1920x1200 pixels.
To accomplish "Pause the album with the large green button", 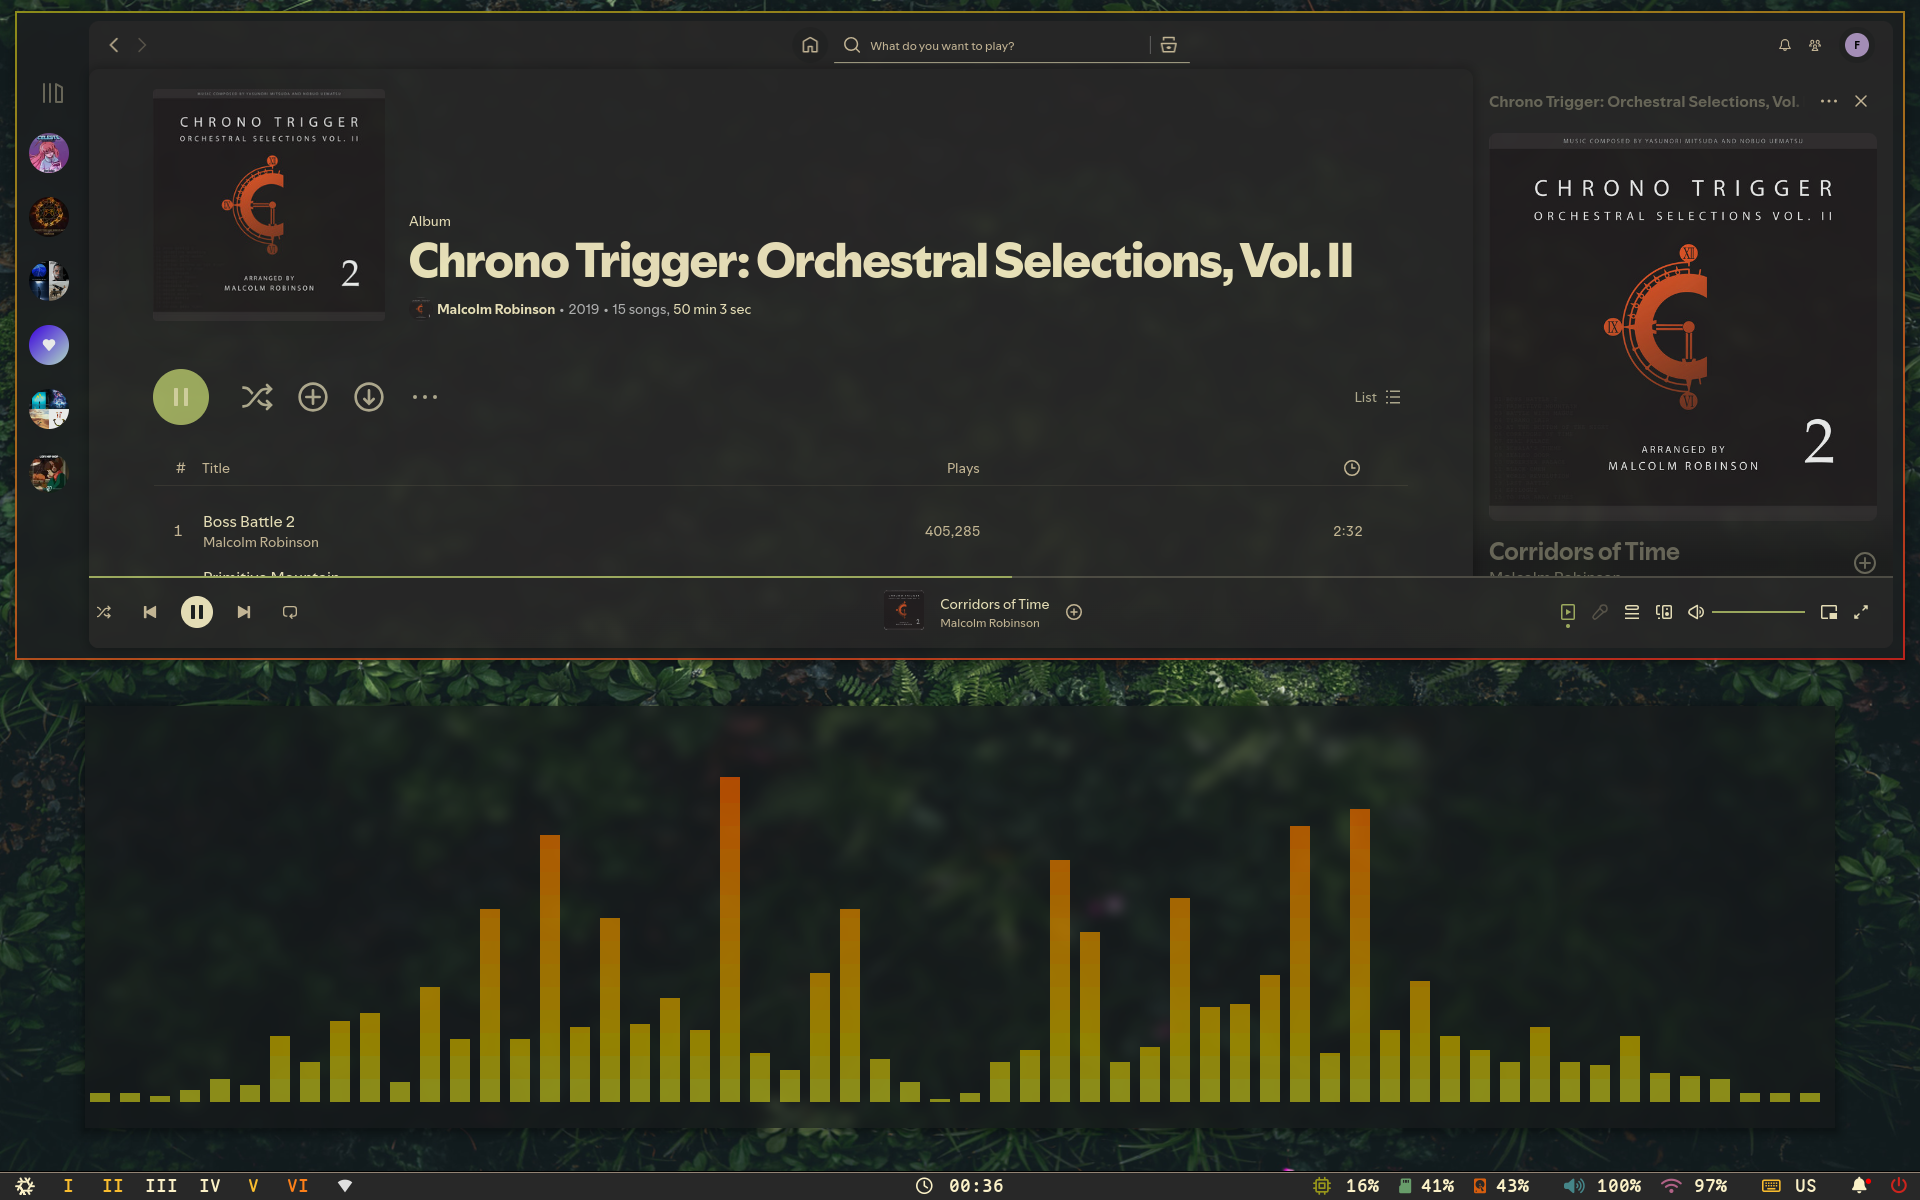I will pyautogui.click(x=181, y=397).
